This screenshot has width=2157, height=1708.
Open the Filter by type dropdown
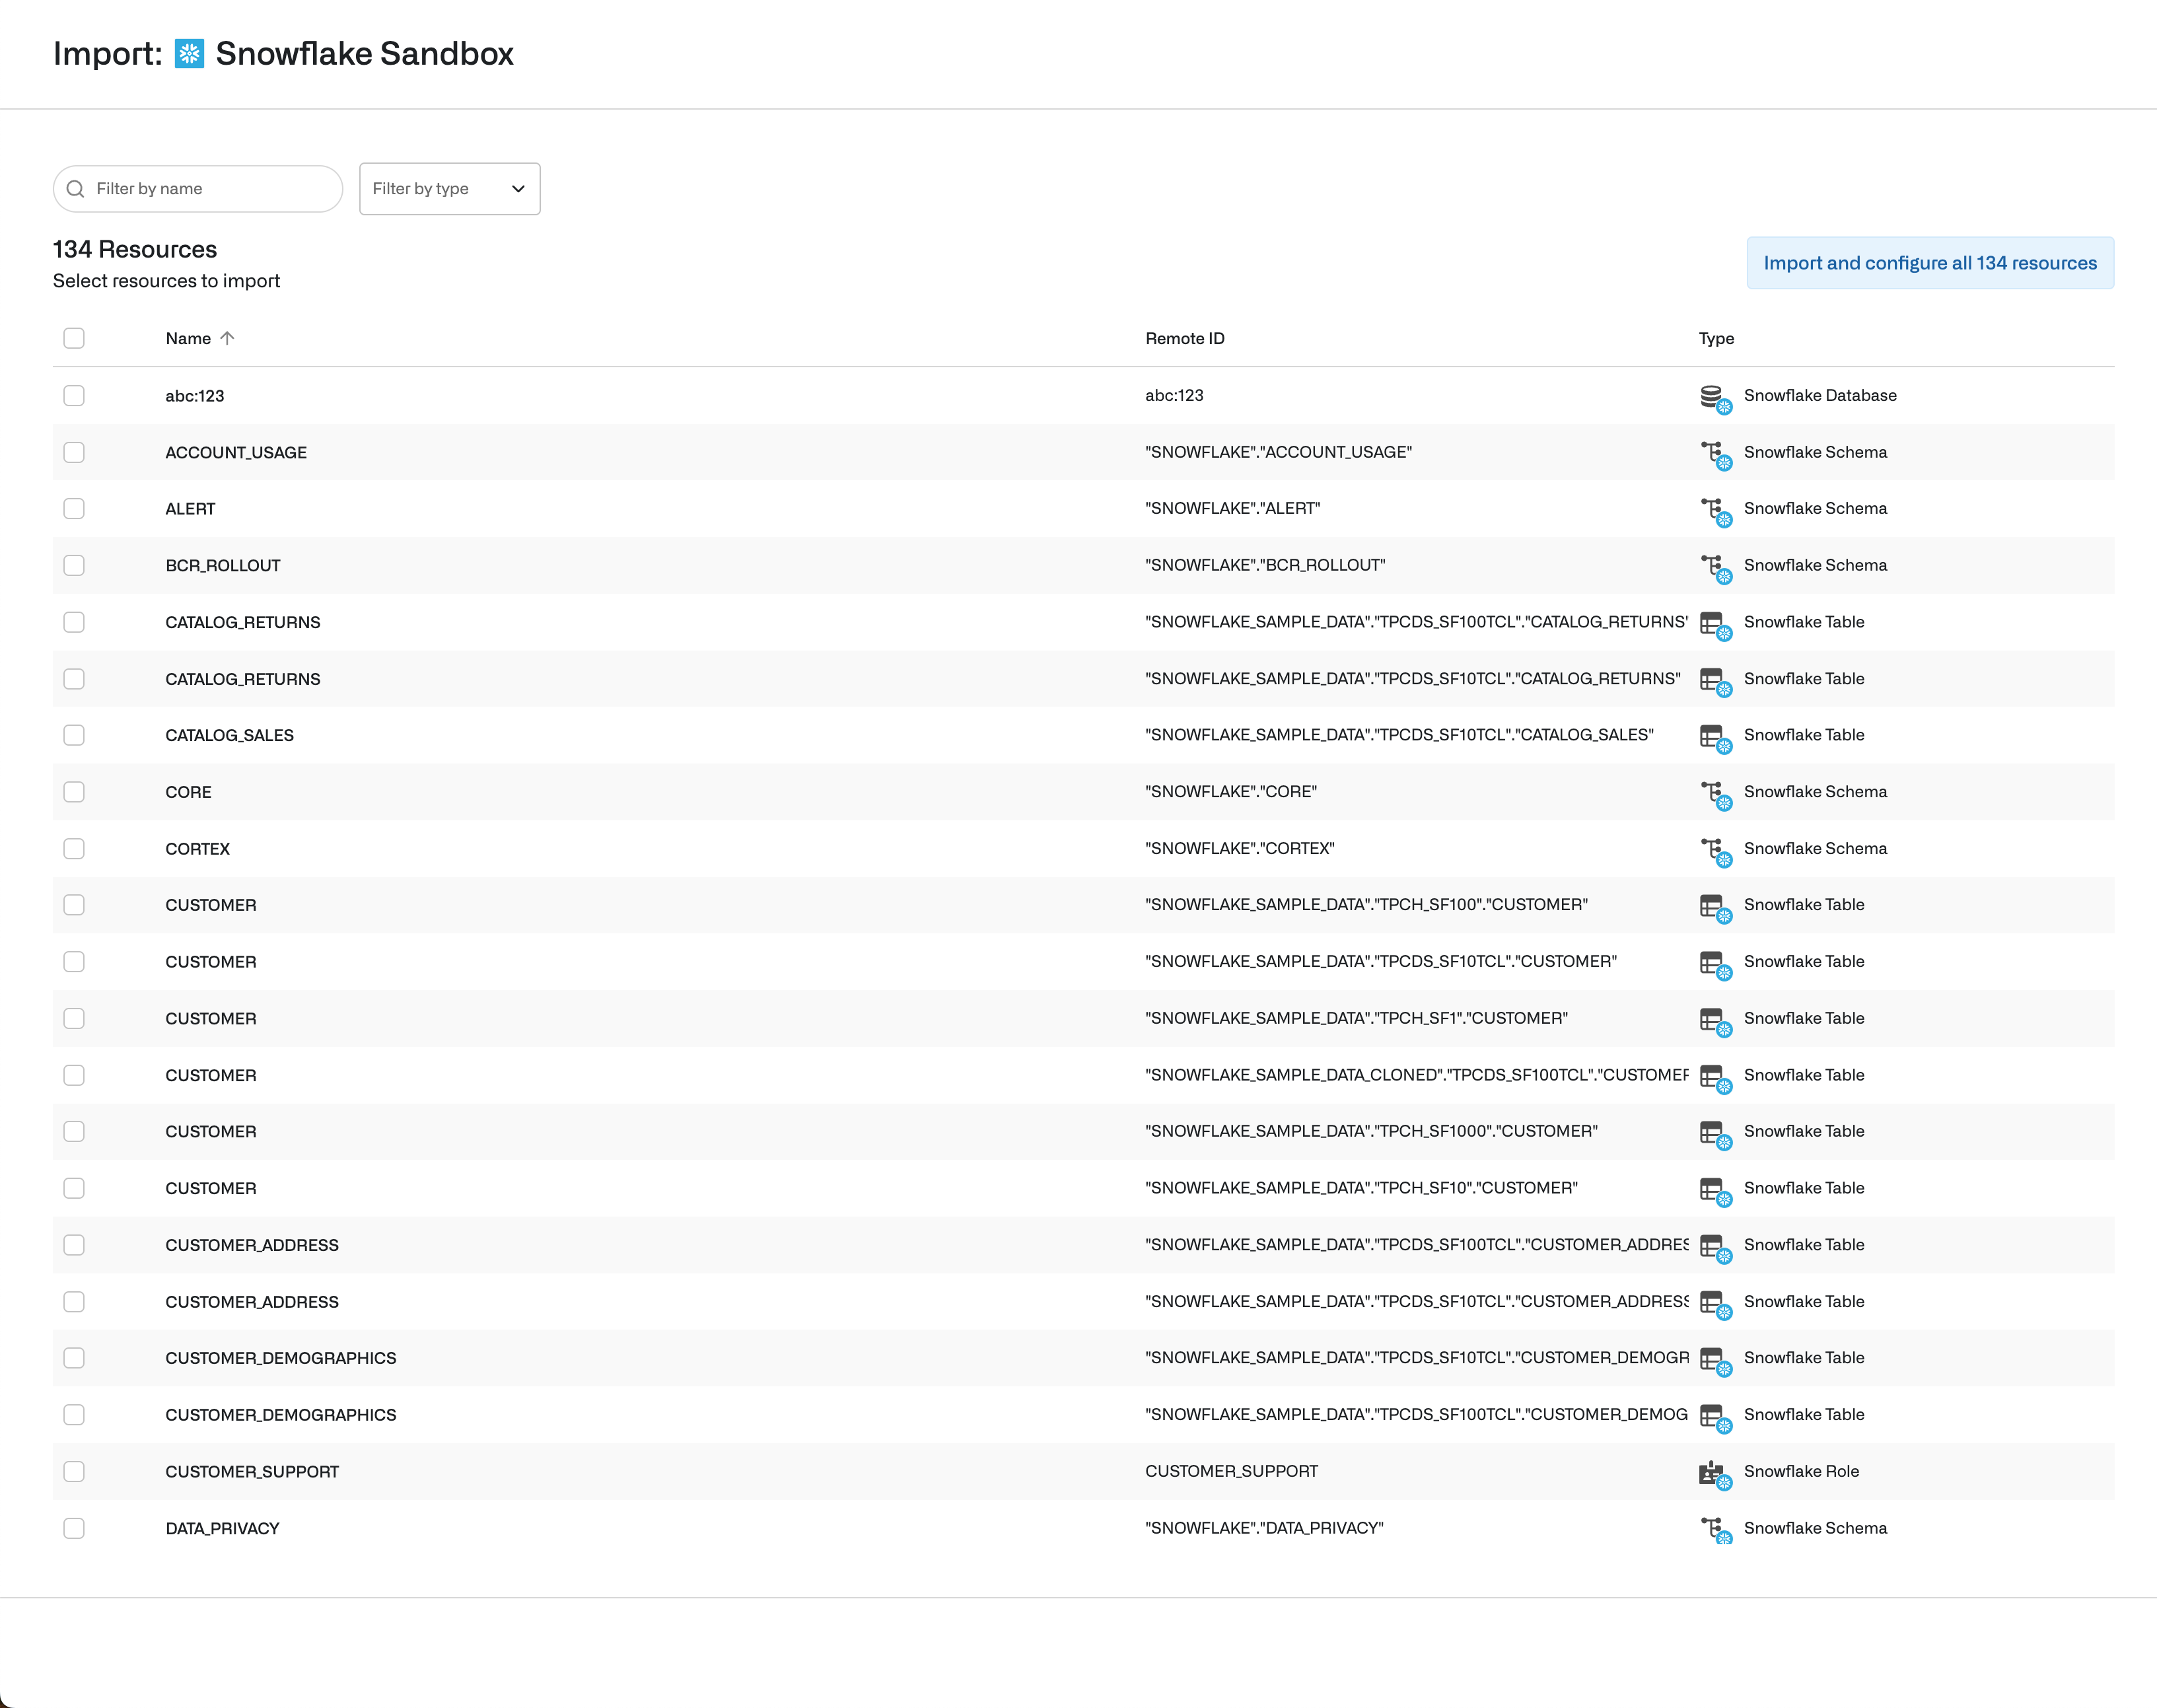pyautogui.click(x=449, y=189)
